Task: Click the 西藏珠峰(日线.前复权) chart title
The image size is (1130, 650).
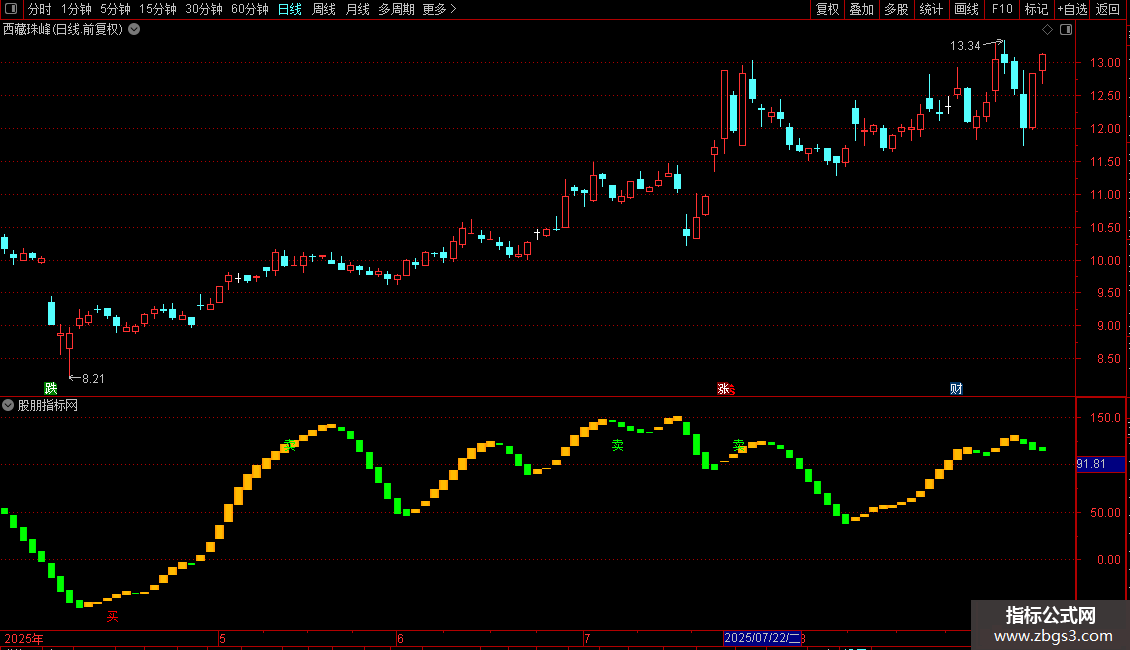Action: [x=63, y=30]
